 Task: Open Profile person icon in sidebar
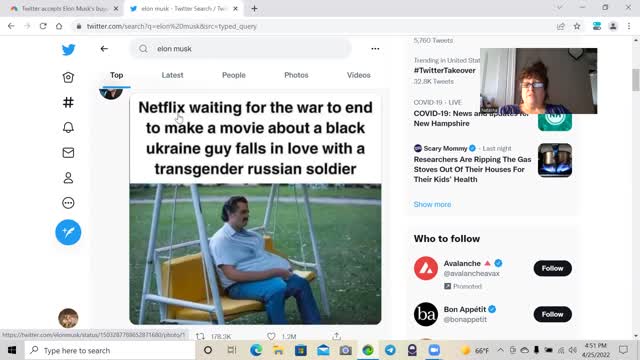tap(68, 178)
